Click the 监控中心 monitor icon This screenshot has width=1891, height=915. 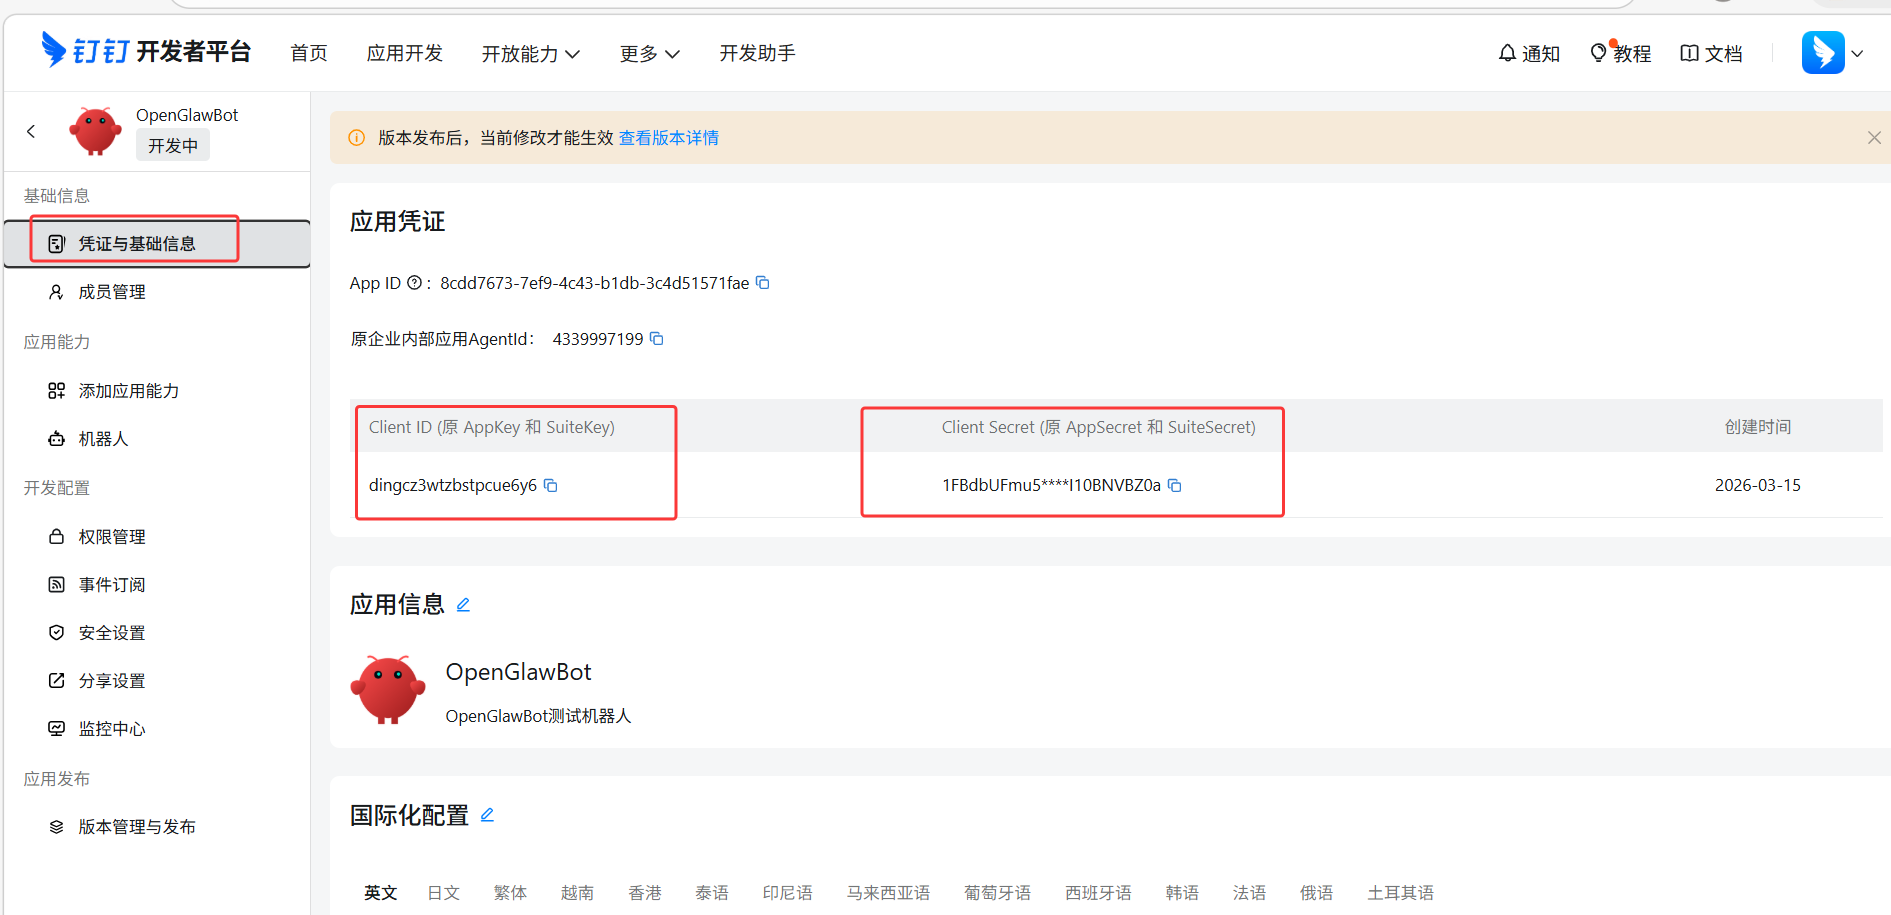click(x=57, y=729)
